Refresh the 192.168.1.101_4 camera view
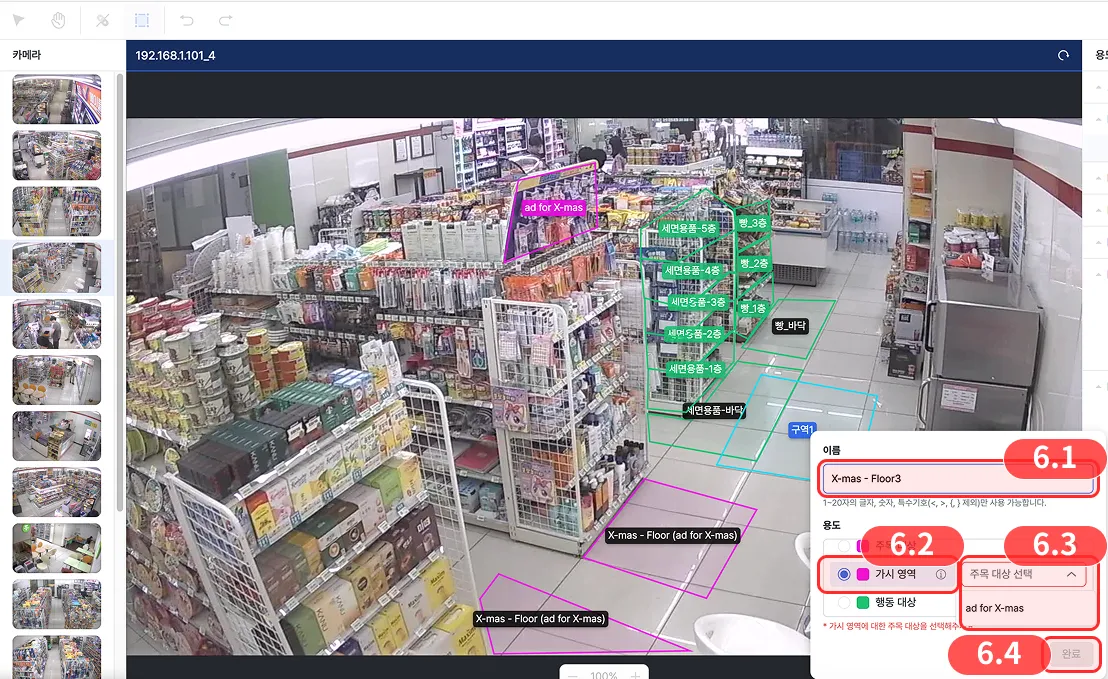This screenshot has height=679, width=1108. point(1063,55)
